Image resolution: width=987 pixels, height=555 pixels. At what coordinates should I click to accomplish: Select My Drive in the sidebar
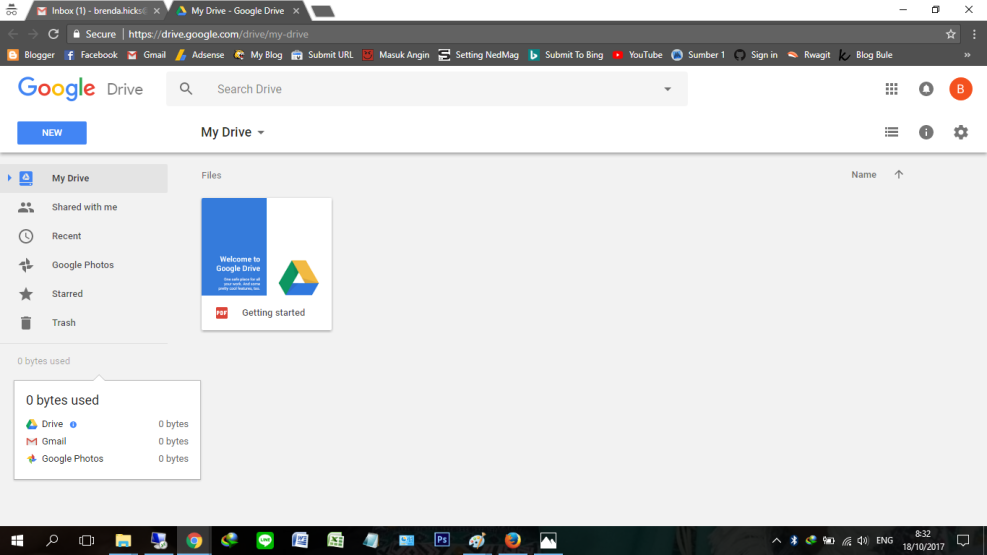pos(84,178)
